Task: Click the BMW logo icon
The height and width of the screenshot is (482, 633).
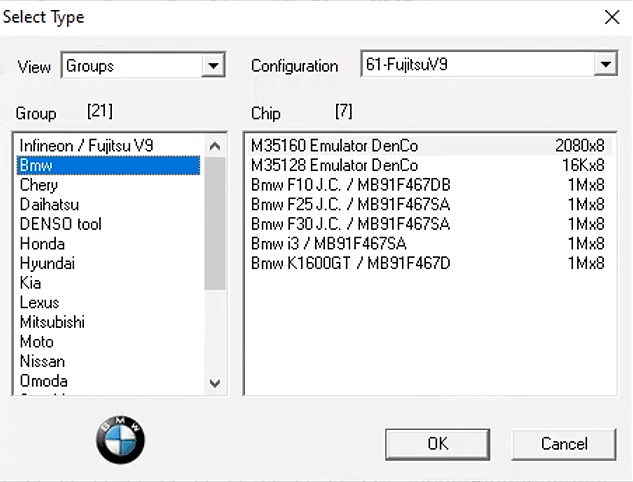Action: (120, 440)
